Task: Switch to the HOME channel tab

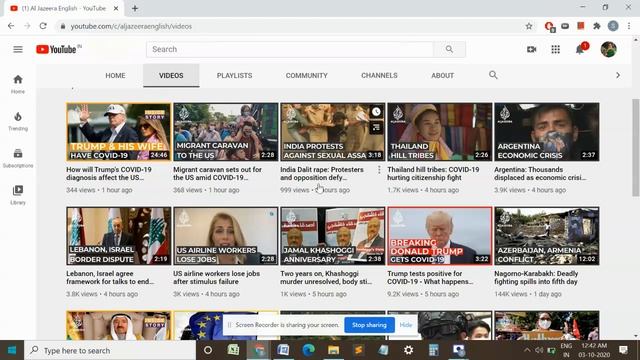Action: point(116,76)
